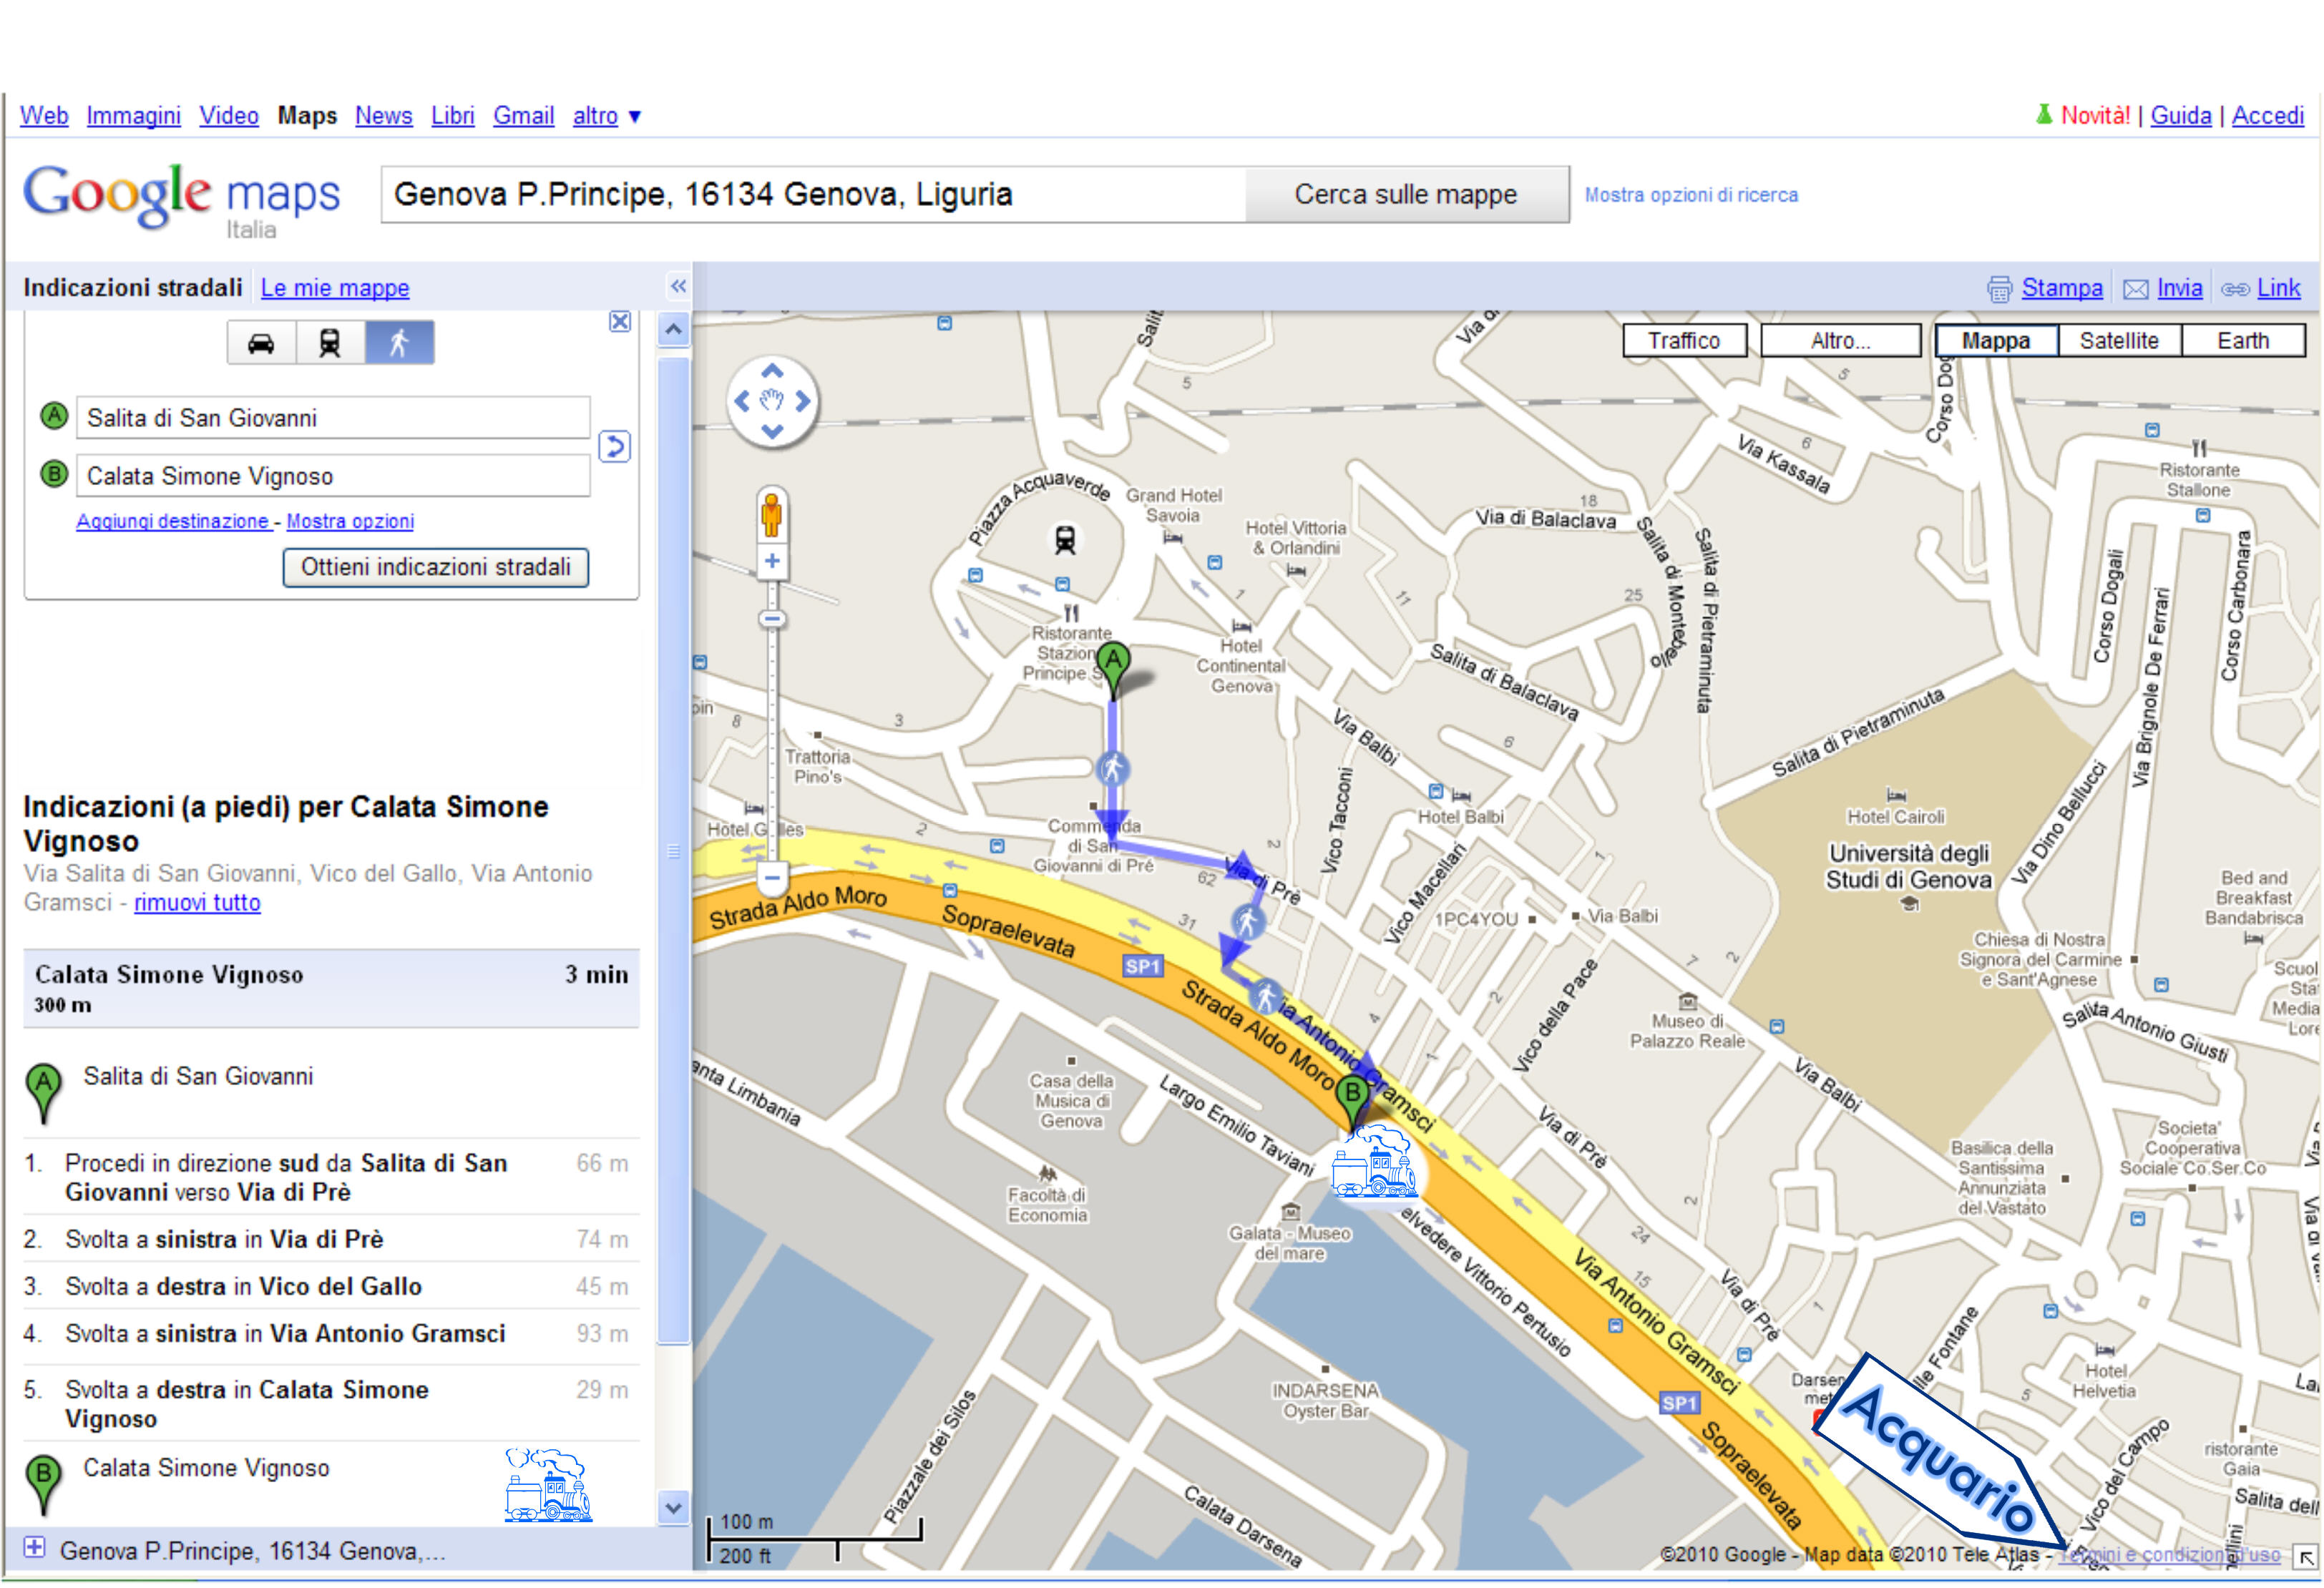Click the Cerca sulle mappe button
This screenshot has height=1588, width=2324.
(1405, 194)
